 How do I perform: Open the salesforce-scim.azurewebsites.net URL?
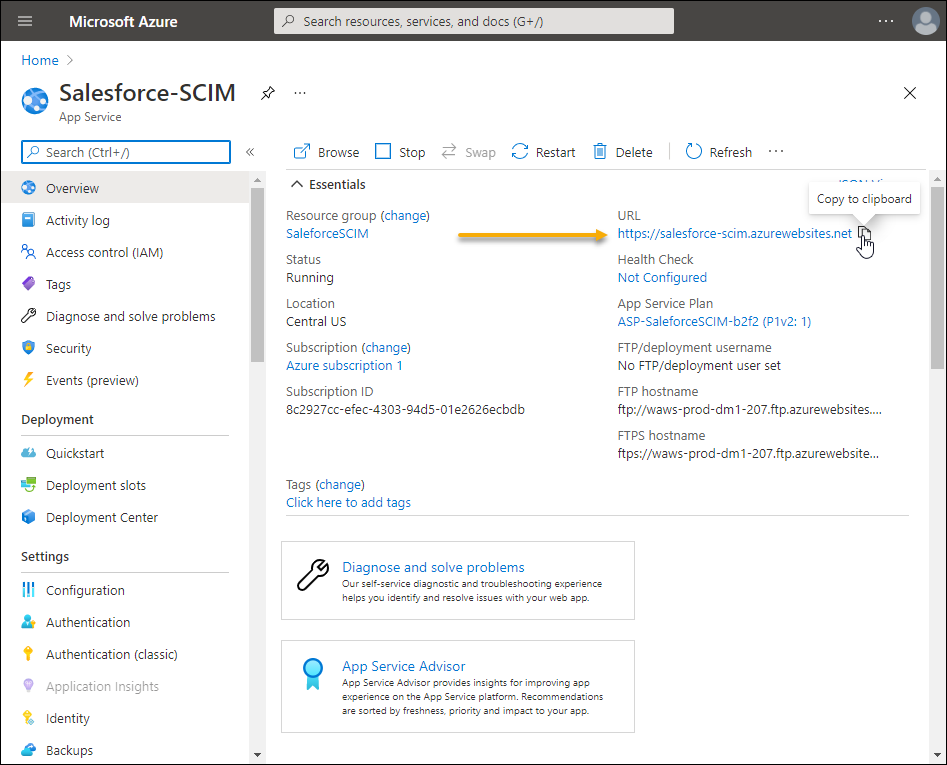pos(734,234)
